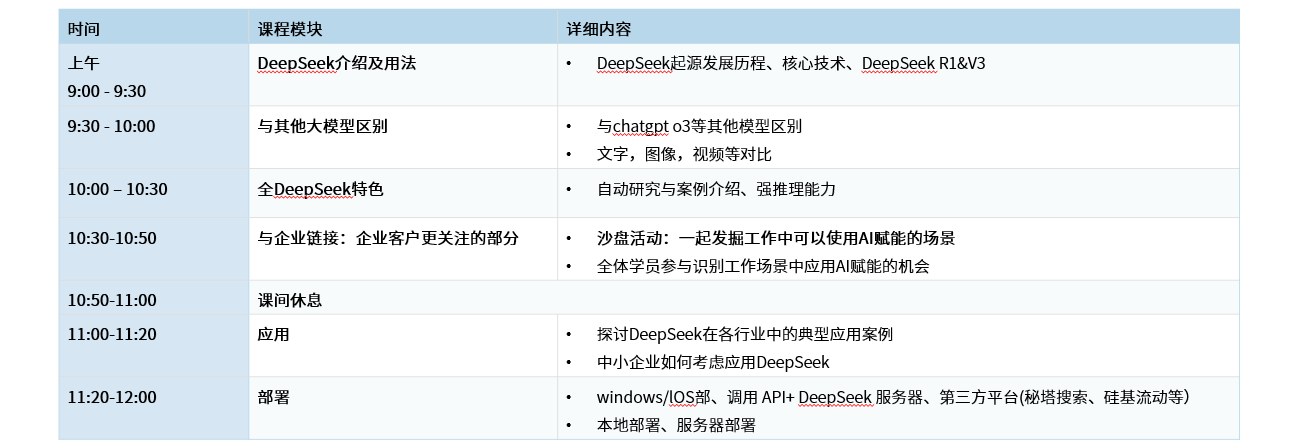This screenshot has width=1310, height=446.
Task: Select the 上午 text in the time column
Action: [84, 63]
